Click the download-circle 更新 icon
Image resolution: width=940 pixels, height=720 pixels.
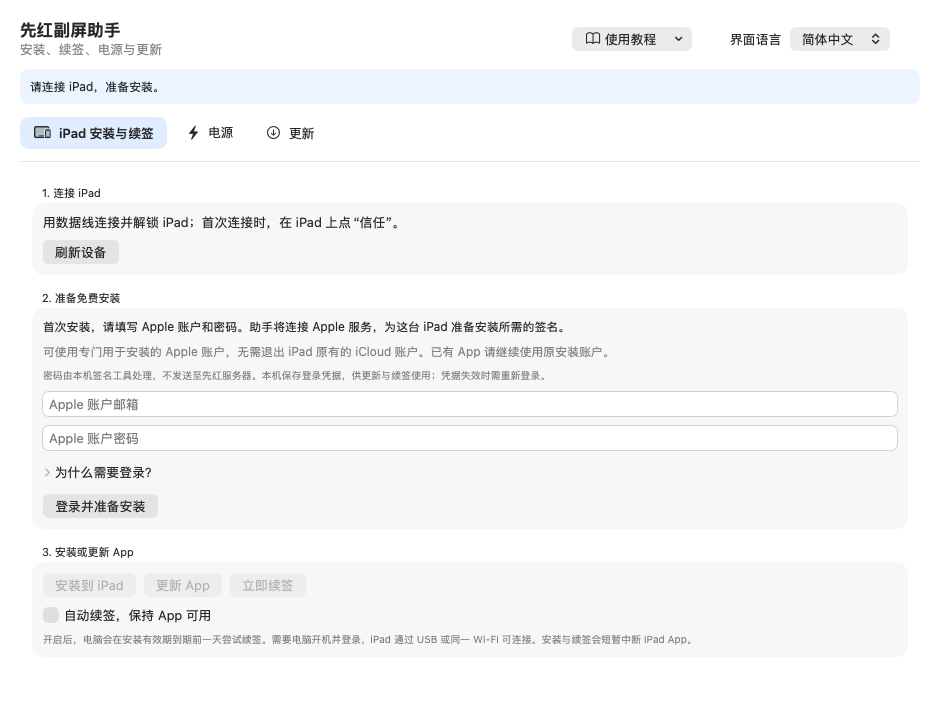pos(273,132)
